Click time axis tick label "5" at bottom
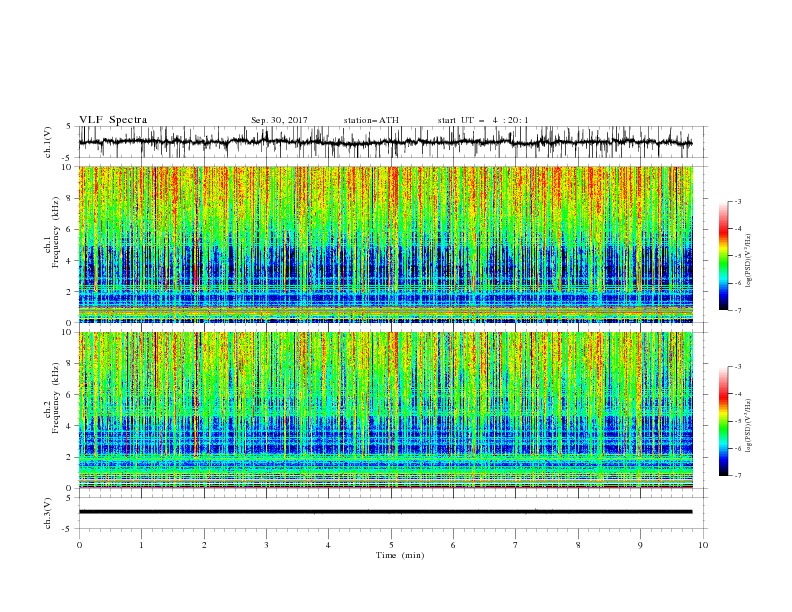The height and width of the screenshot is (612, 792). click(x=391, y=545)
